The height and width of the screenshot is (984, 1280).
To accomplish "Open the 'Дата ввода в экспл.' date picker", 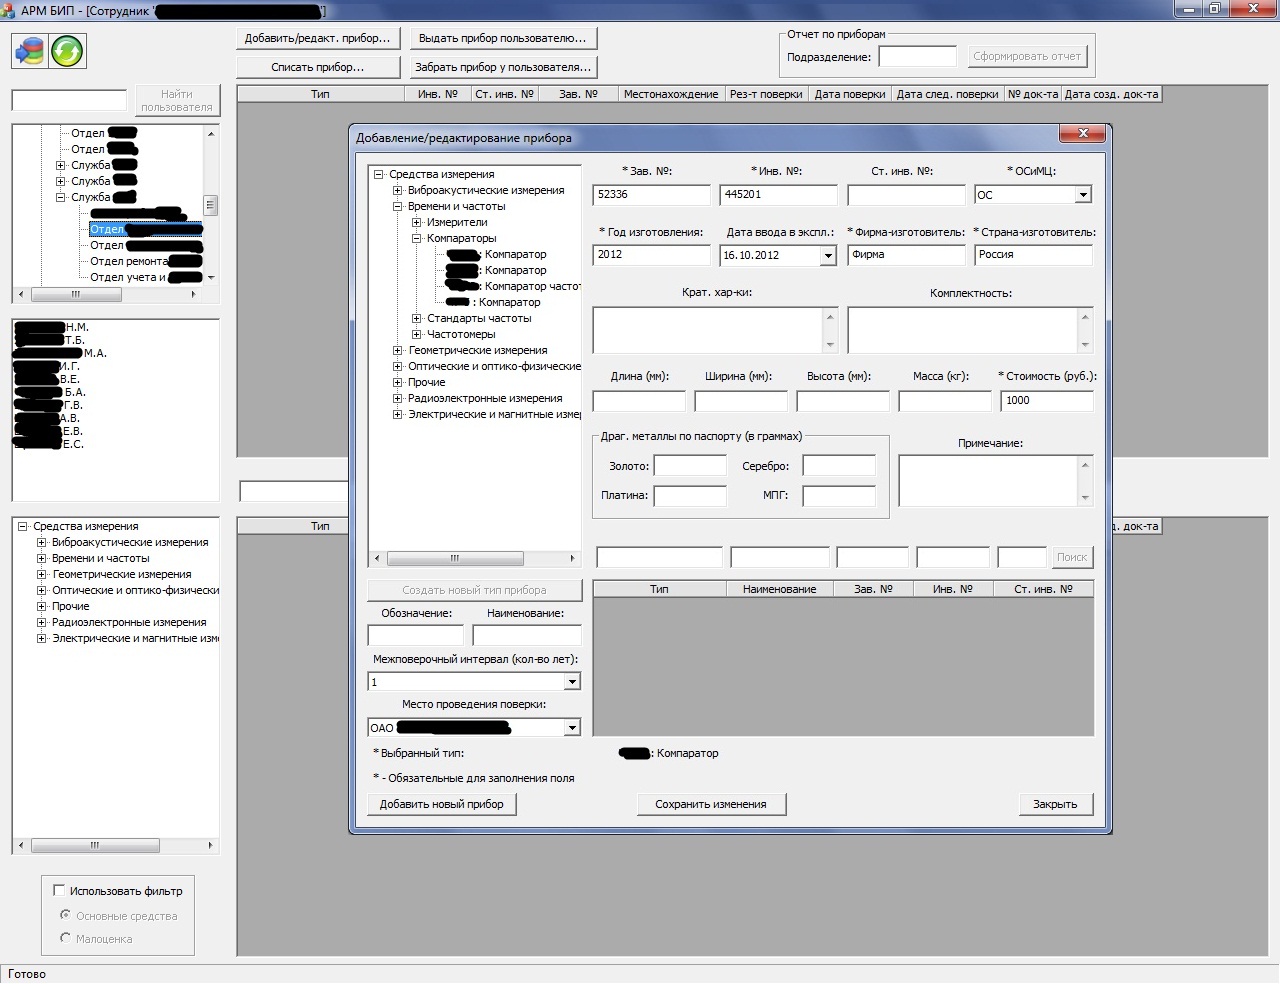I will [827, 256].
